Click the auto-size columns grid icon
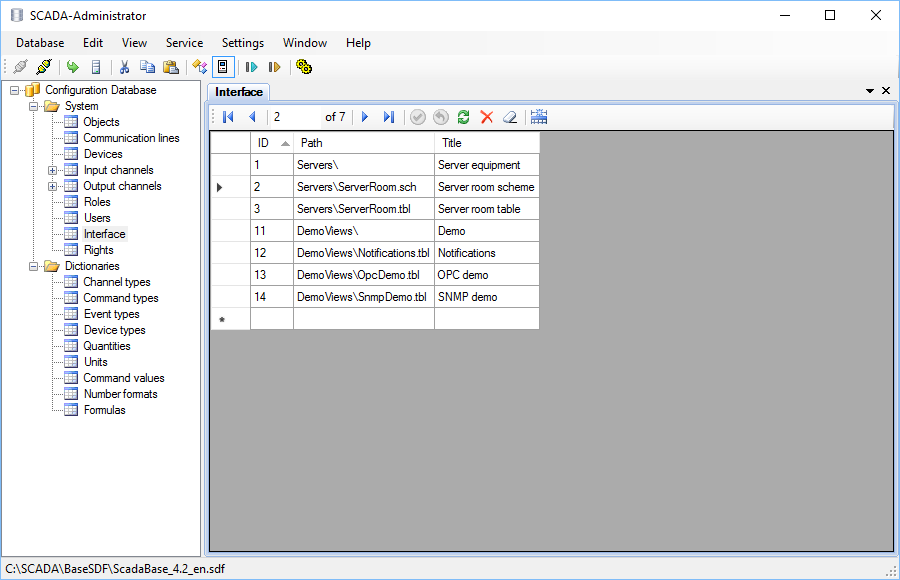 (x=539, y=117)
